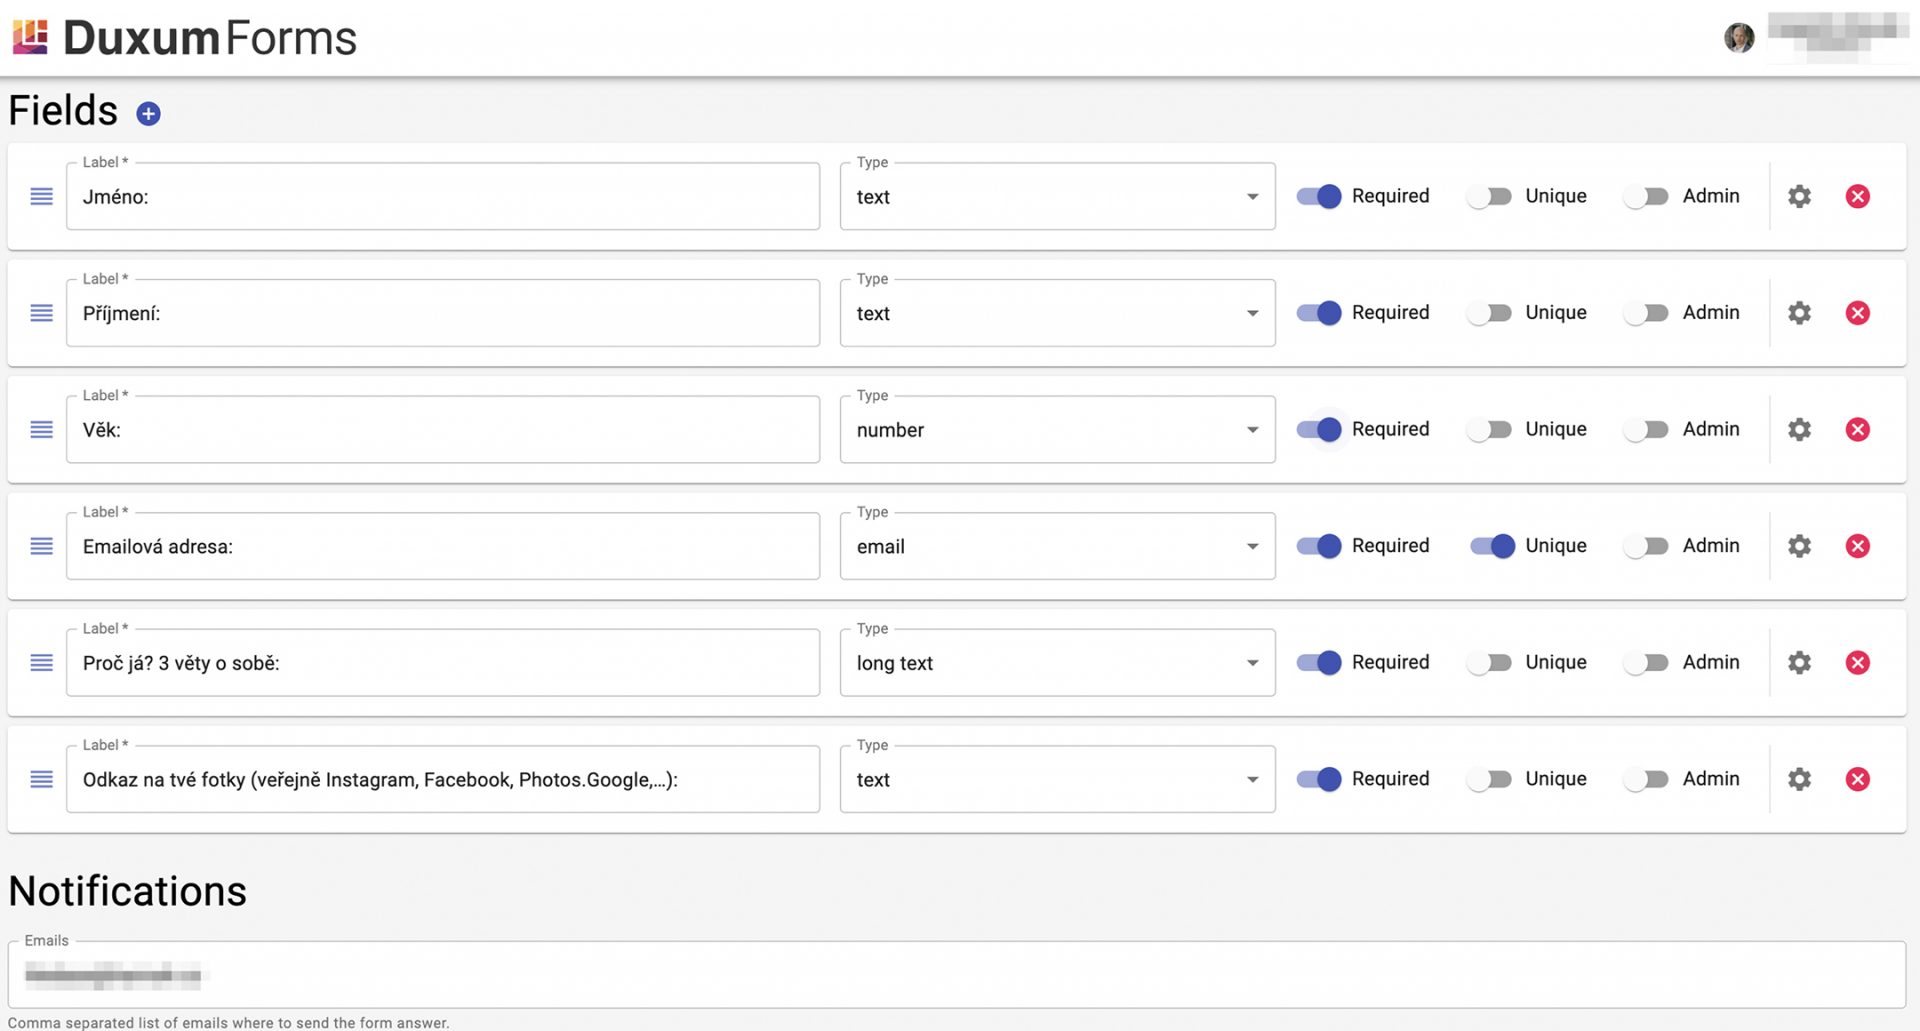Screen dimensions: 1920x1031
Task: Enable Unique toggle for Příjmení field
Action: (x=1490, y=313)
